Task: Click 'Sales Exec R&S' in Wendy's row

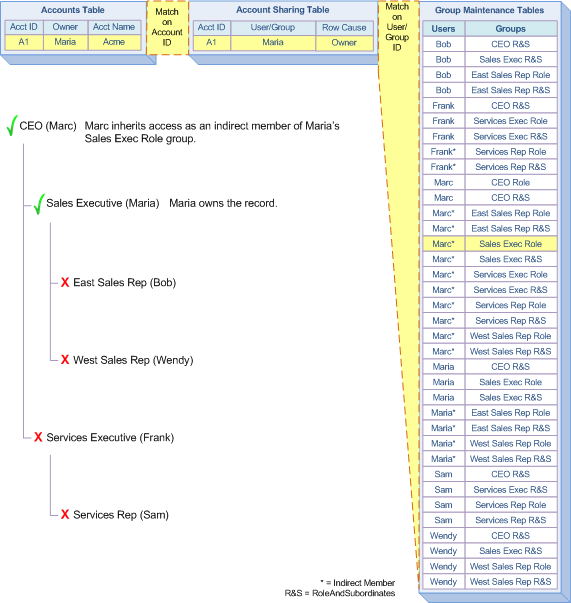Action: point(511,551)
